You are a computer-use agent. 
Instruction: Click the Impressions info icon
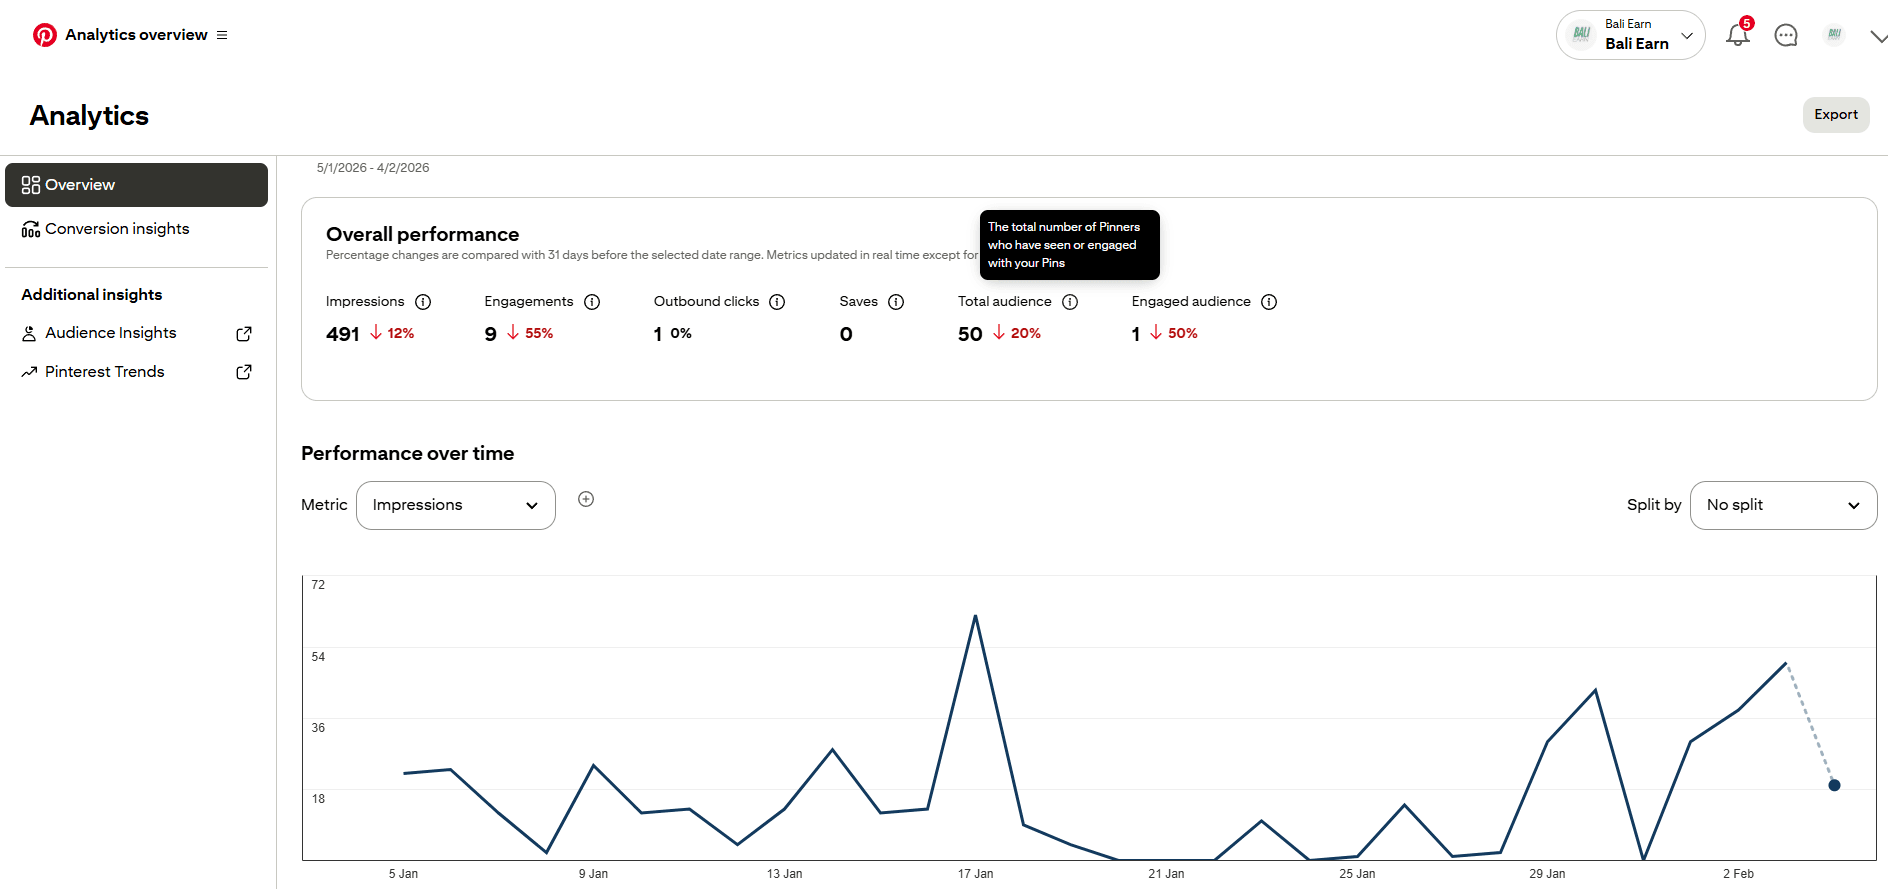tap(423, 302)
